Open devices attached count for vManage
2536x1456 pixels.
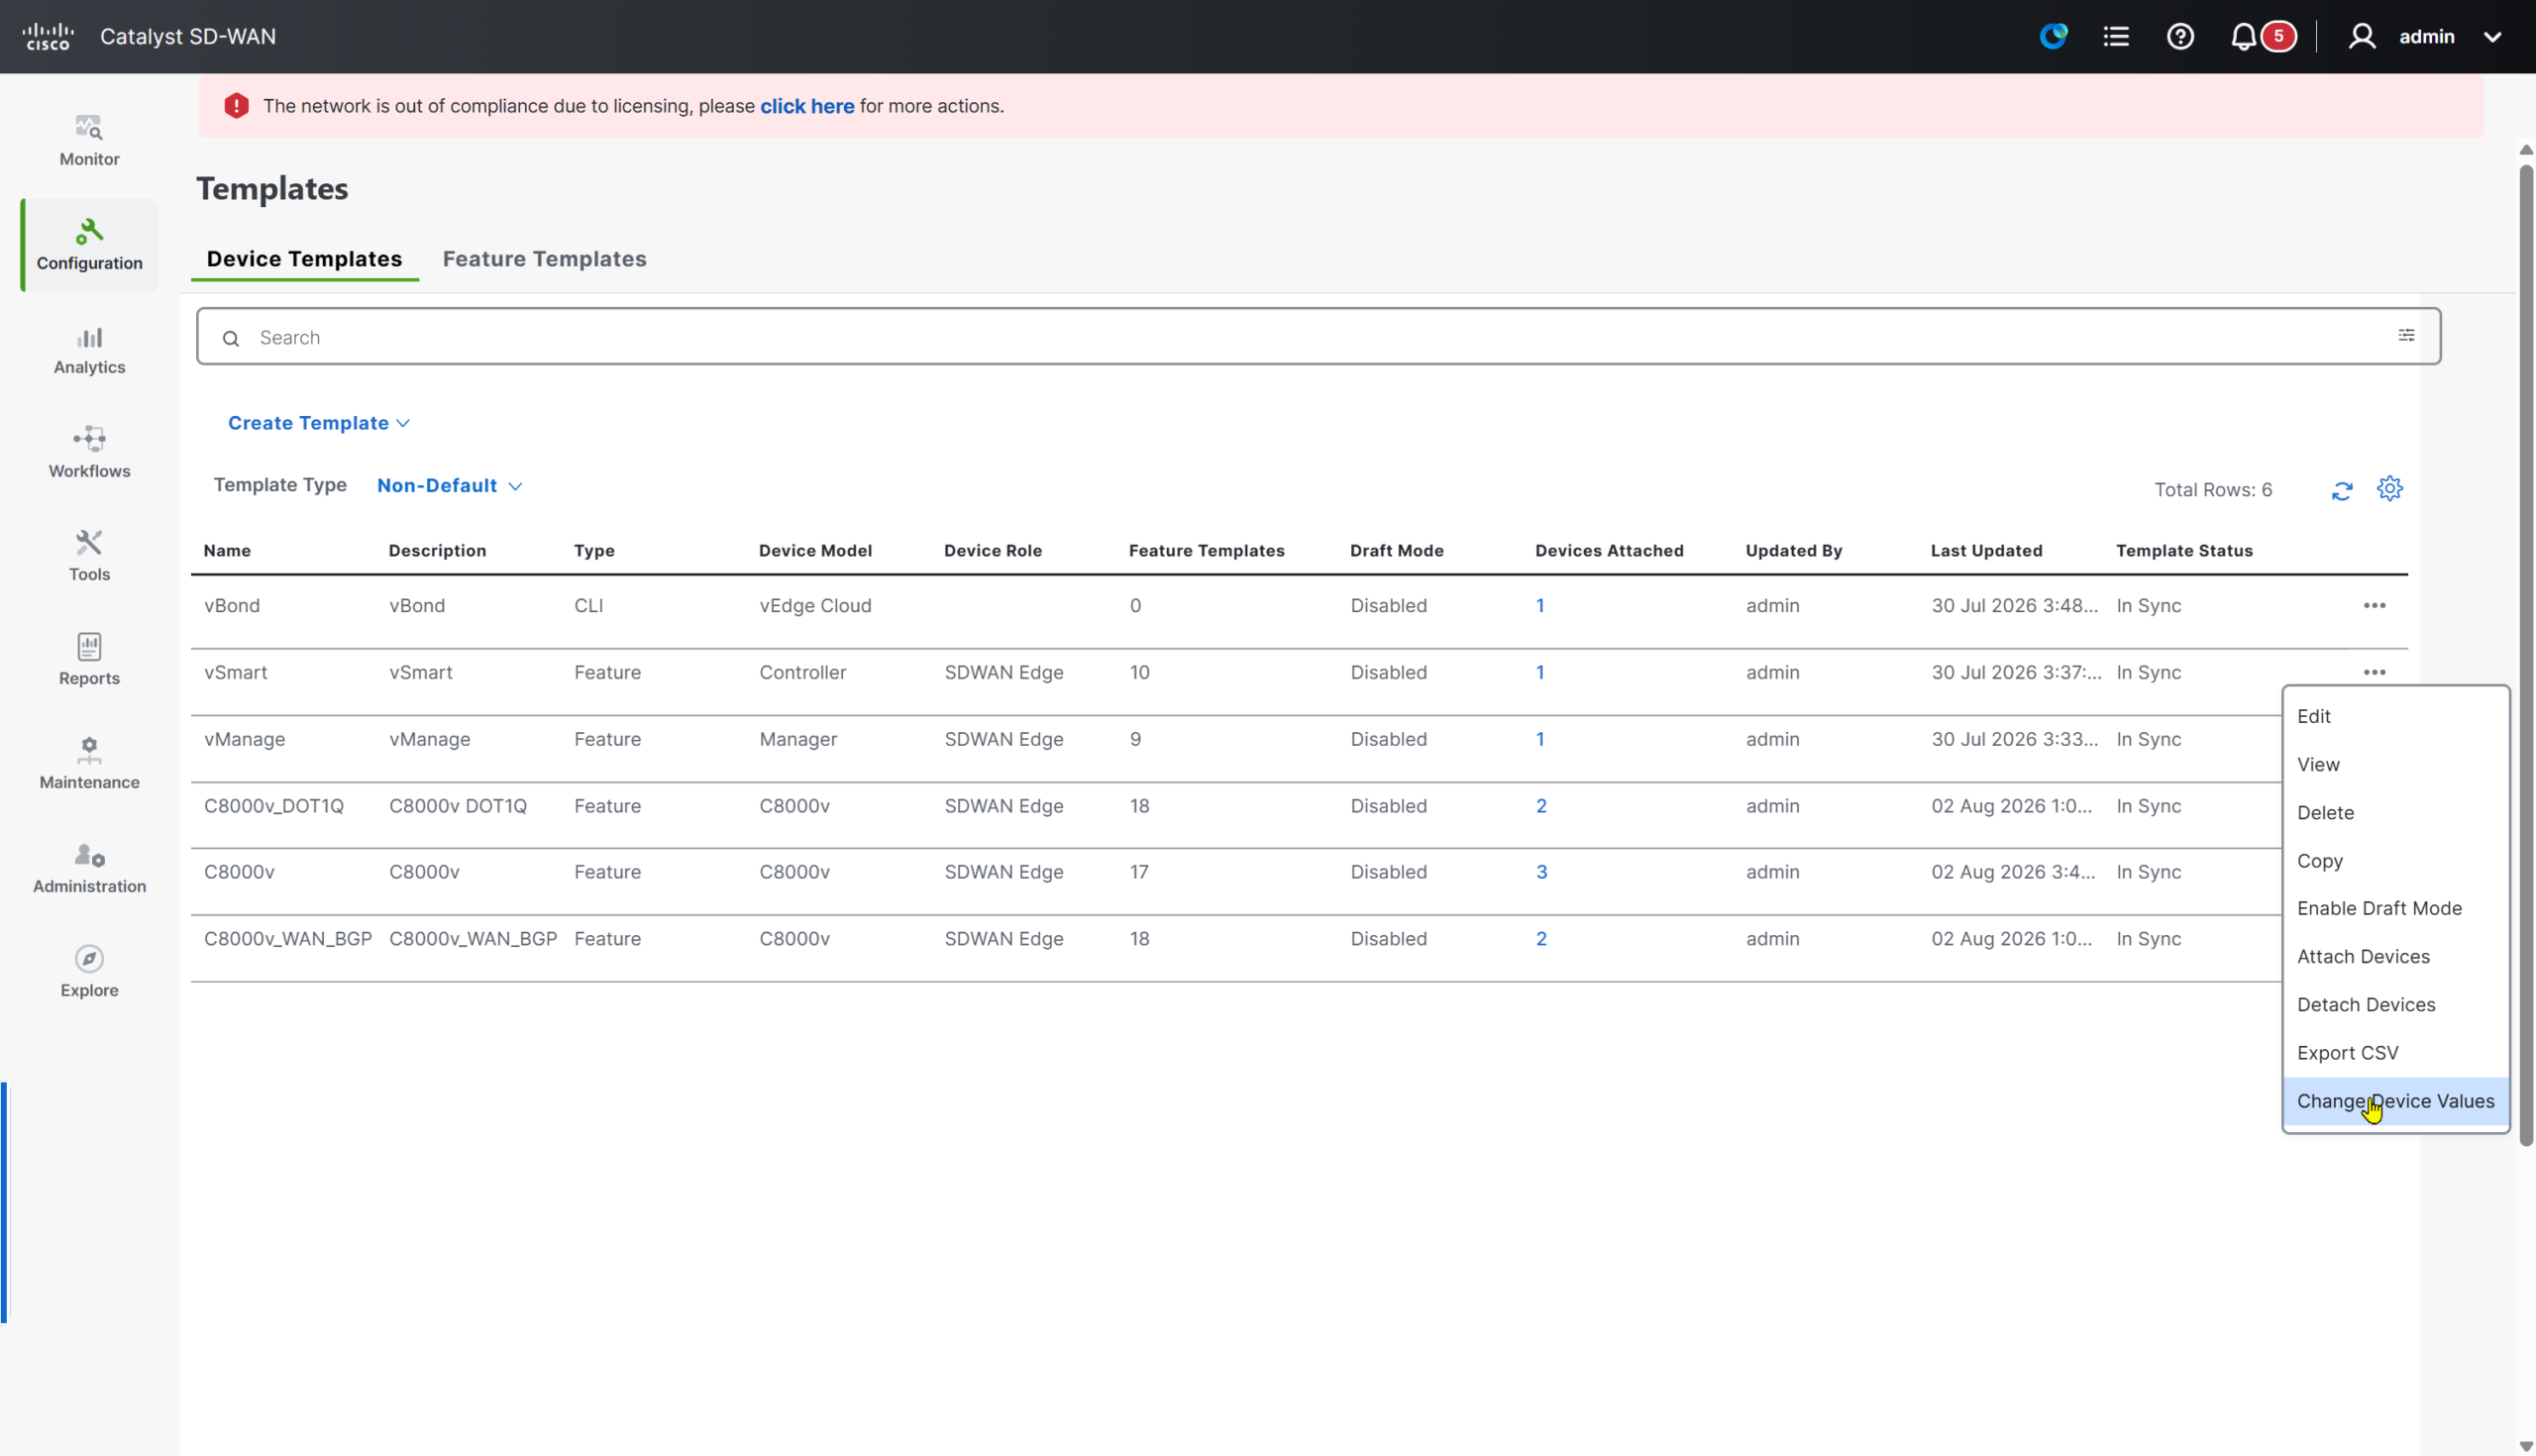(1540, 739)
